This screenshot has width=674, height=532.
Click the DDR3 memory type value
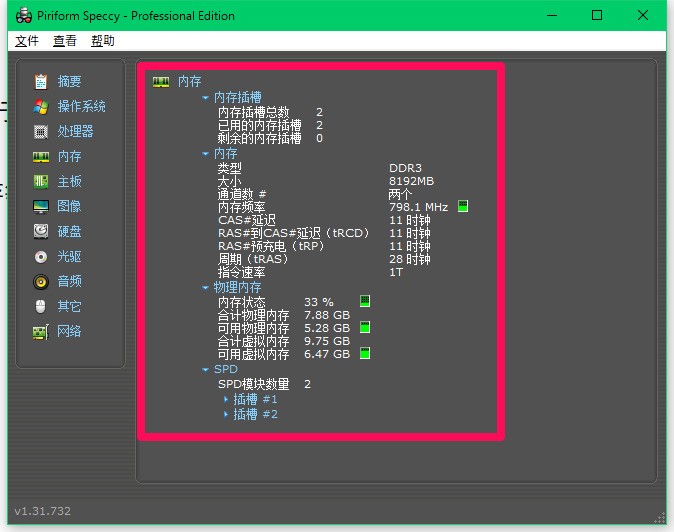[405, 168]
